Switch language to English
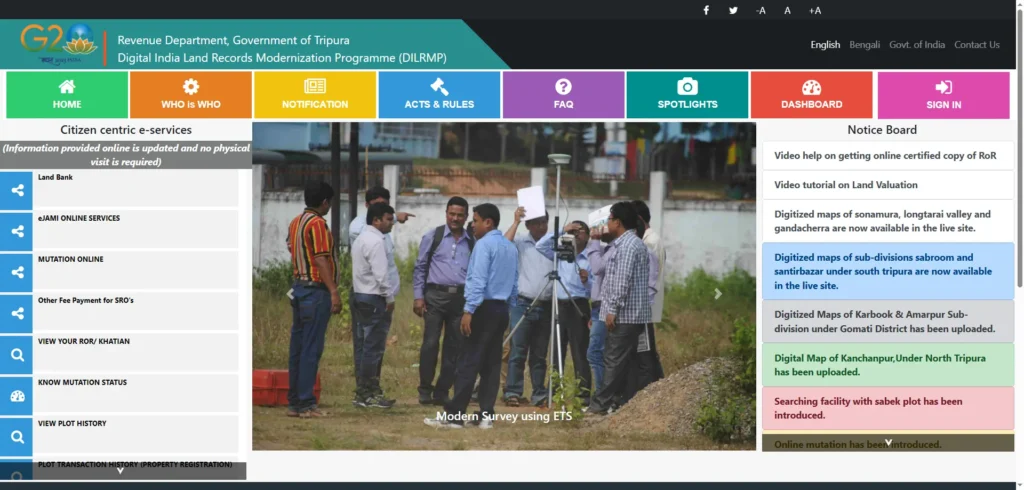1024x490 pixels. click(825, 45)
